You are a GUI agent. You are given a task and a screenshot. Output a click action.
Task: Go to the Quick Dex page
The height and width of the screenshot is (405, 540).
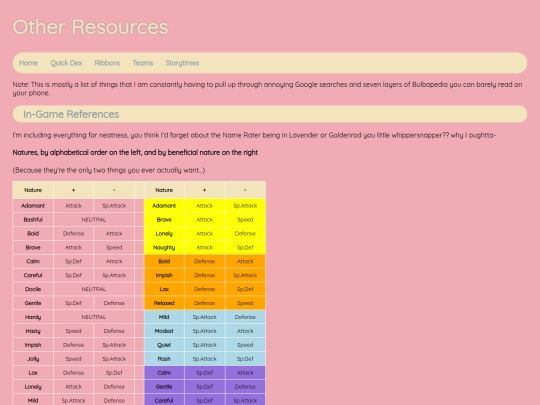[66, 63]
